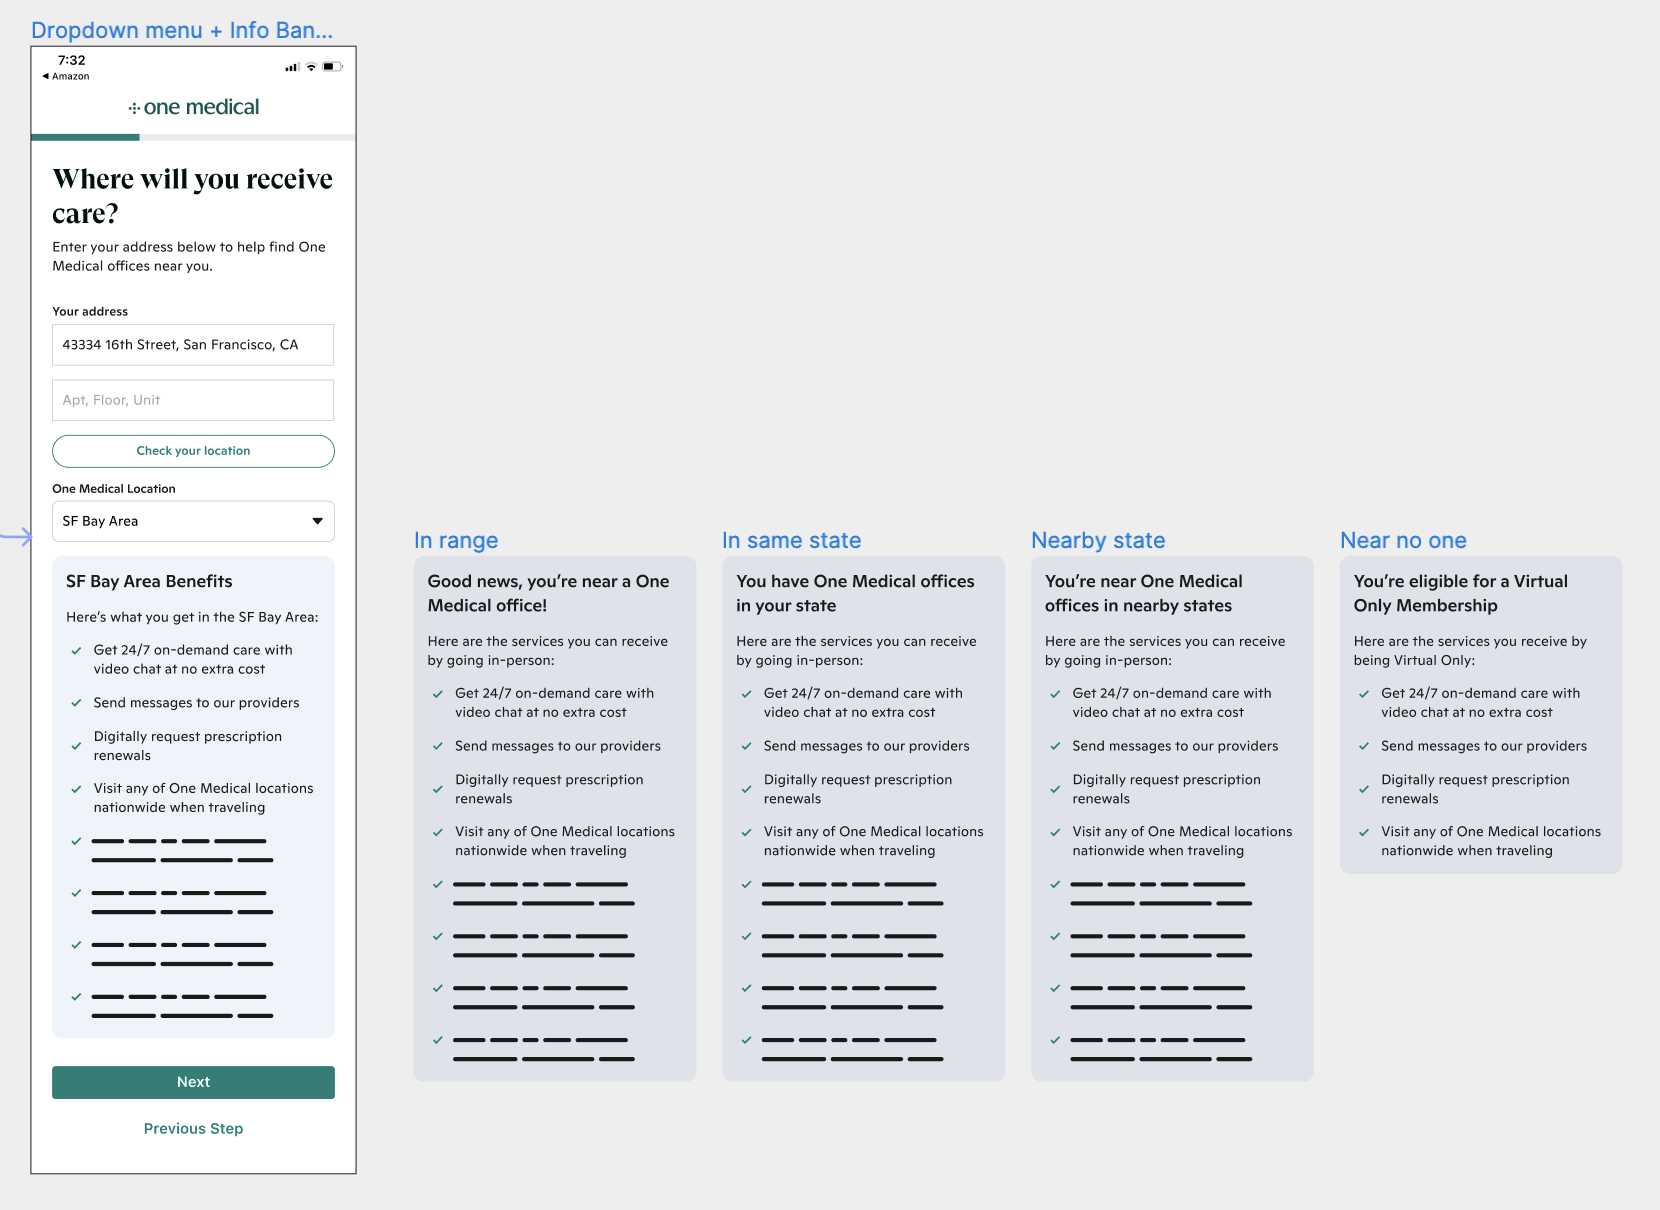The height and width of the screenshot is (1210, 1660).
Task: Select the Near no one label
Action: (x=1403, y=540)
